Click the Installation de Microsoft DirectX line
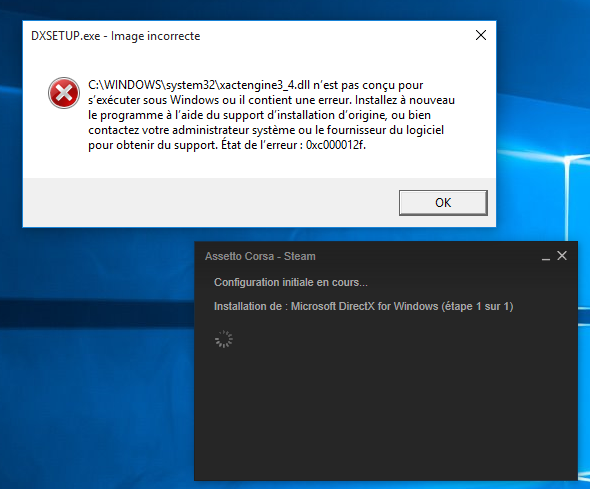This screenshot has width=590, height=489. pyautogui.click(x=363, y=306)
